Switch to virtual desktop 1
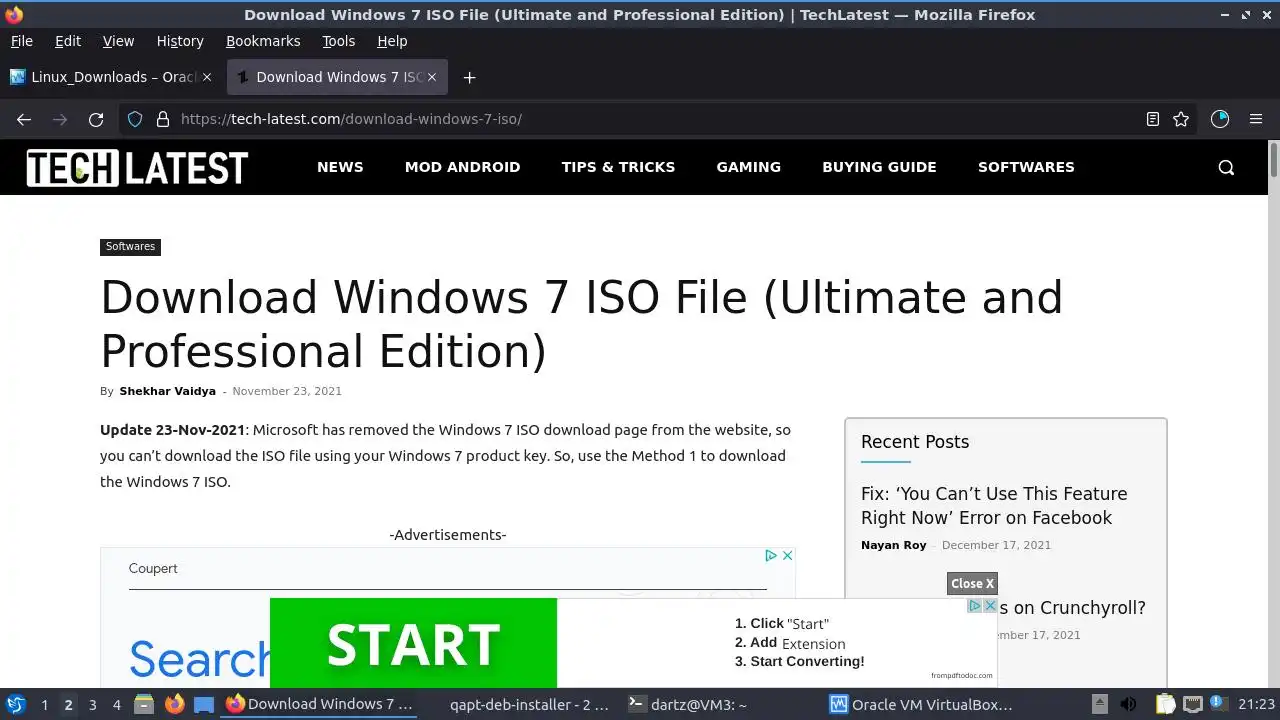The image size is (1280, 720). pos(44,704)
